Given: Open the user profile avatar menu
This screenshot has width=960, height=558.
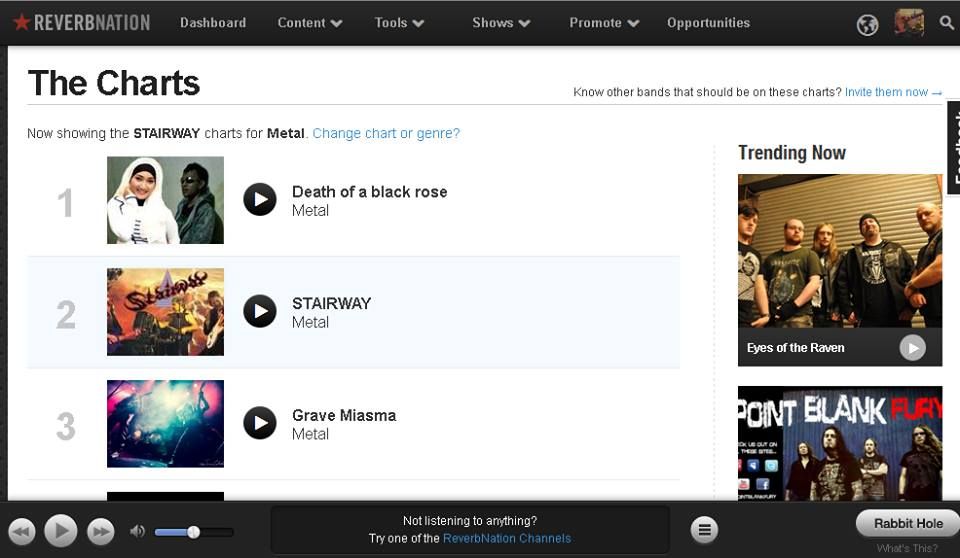Looking at the screenshot, I should pyautogui.click(x=909, y=23).
